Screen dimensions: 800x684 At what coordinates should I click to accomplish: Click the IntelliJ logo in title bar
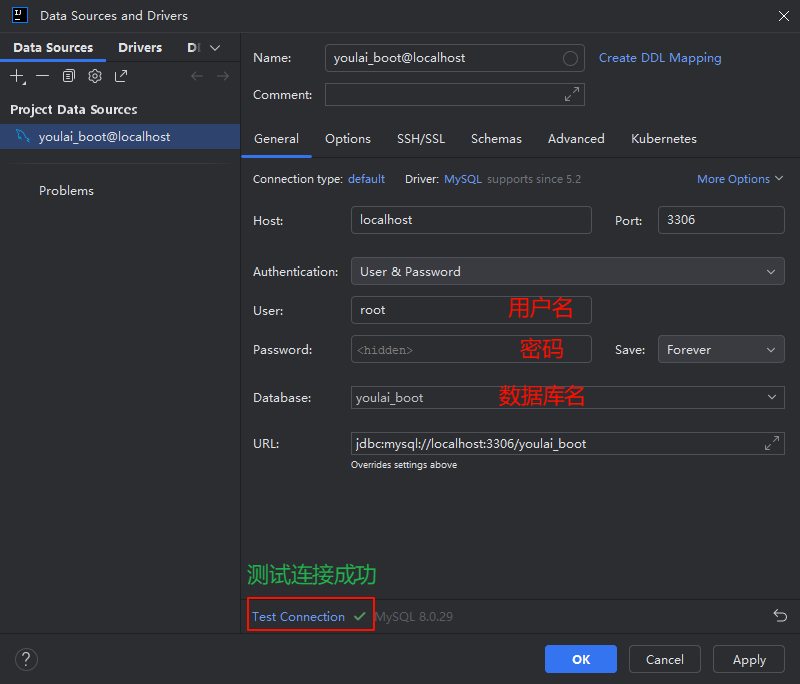(20, 15)
